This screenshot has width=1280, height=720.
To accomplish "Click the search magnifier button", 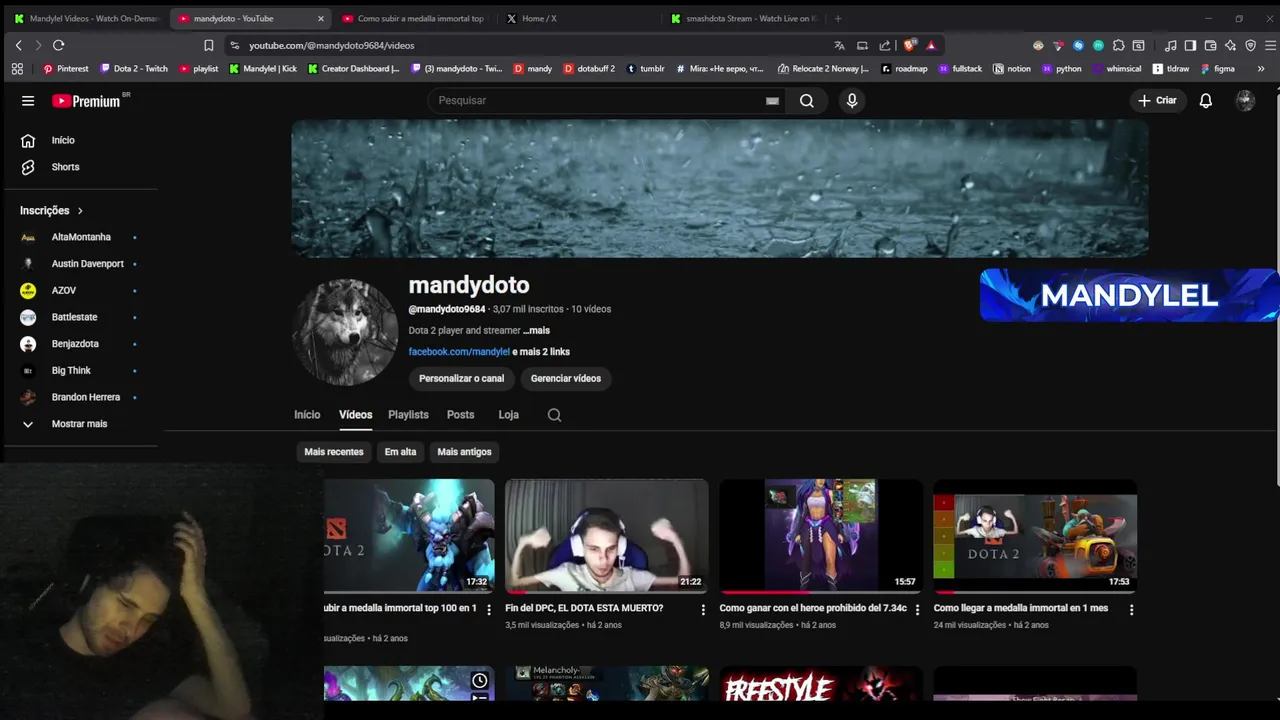I will pos(807,100).
